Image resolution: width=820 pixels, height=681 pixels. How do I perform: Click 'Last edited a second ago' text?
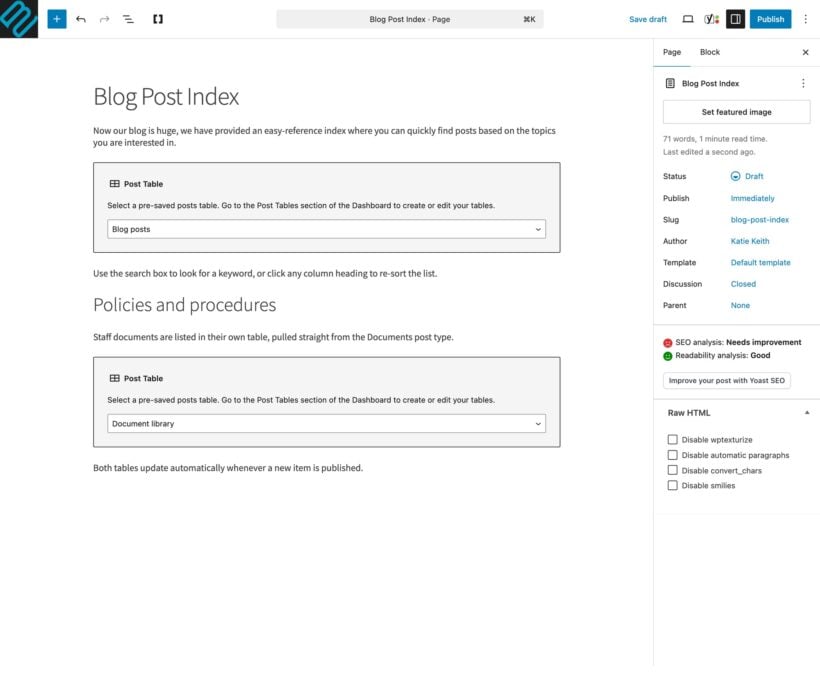[x=709, y=152]
